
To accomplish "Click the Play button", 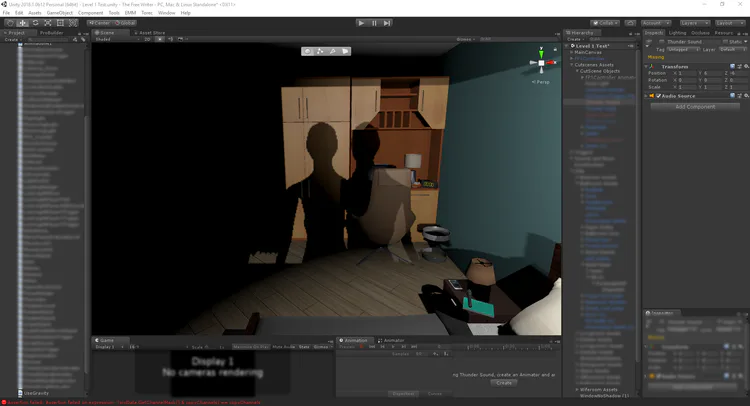I will (x=361, y=23).
